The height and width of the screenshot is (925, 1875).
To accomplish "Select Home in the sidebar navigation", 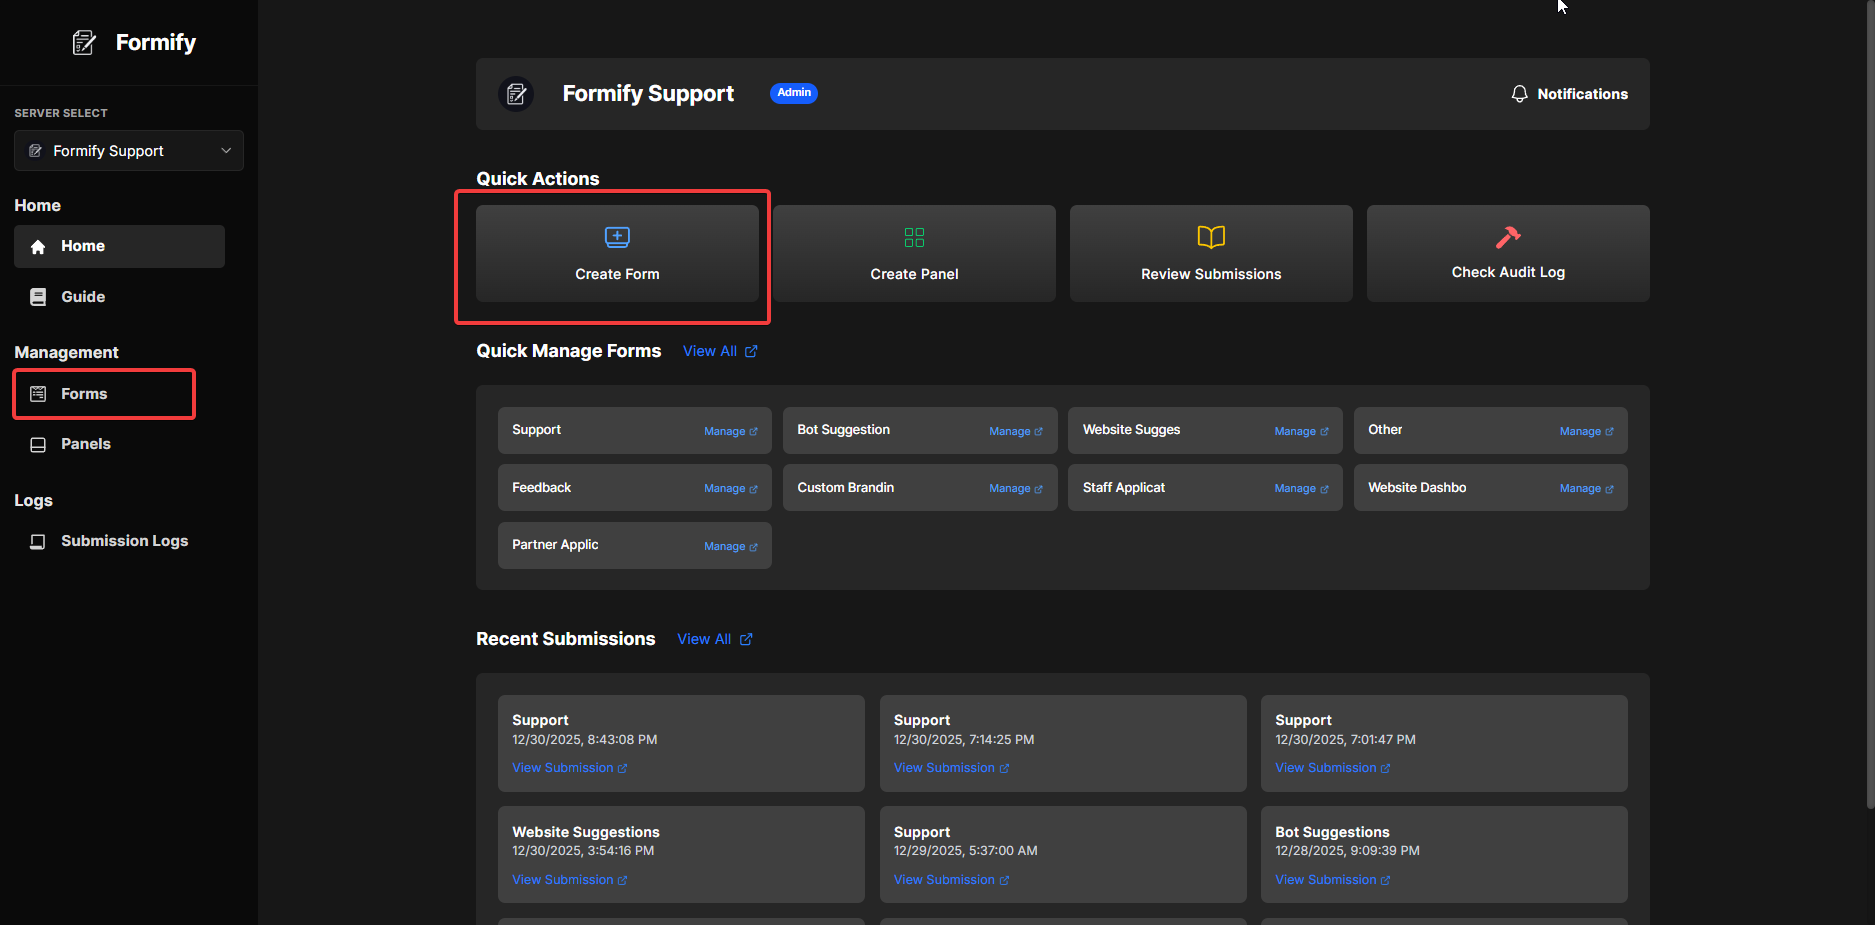I will 82,246.
